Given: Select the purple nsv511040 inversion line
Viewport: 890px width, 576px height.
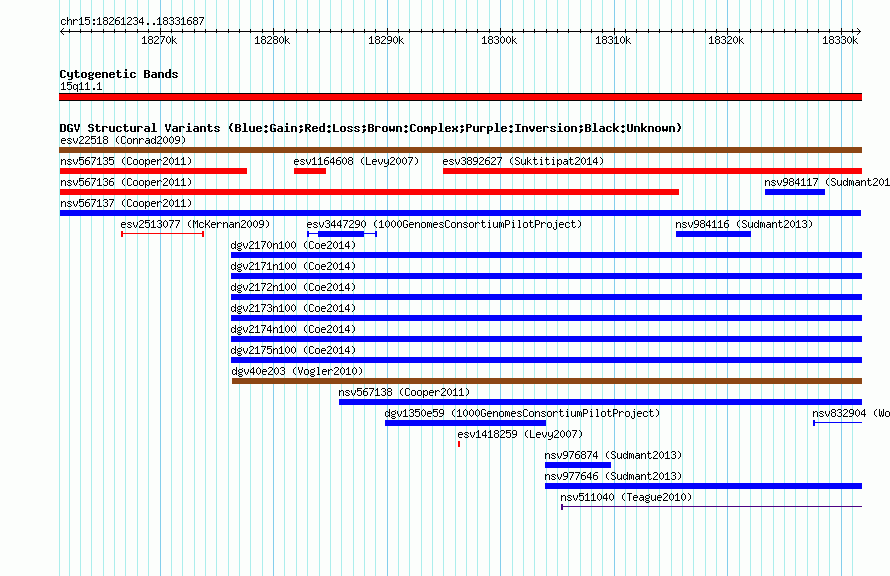Looking at the screenshot, I should [x=711, y=507].
